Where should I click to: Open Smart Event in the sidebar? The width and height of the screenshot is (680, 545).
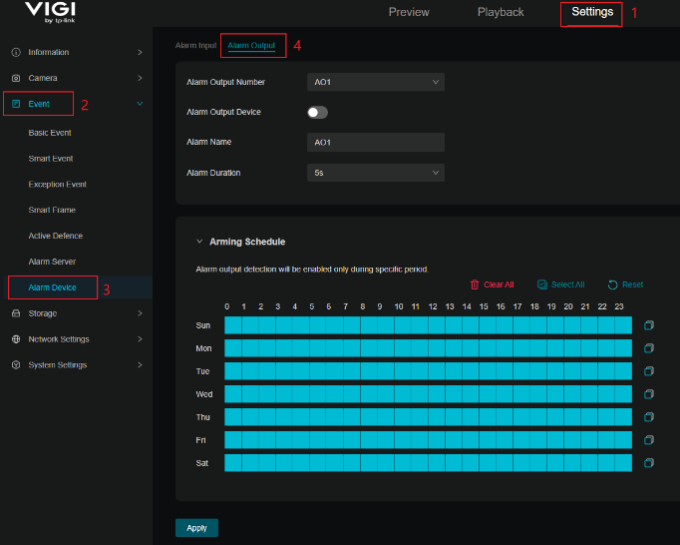[x=51, y=159]
